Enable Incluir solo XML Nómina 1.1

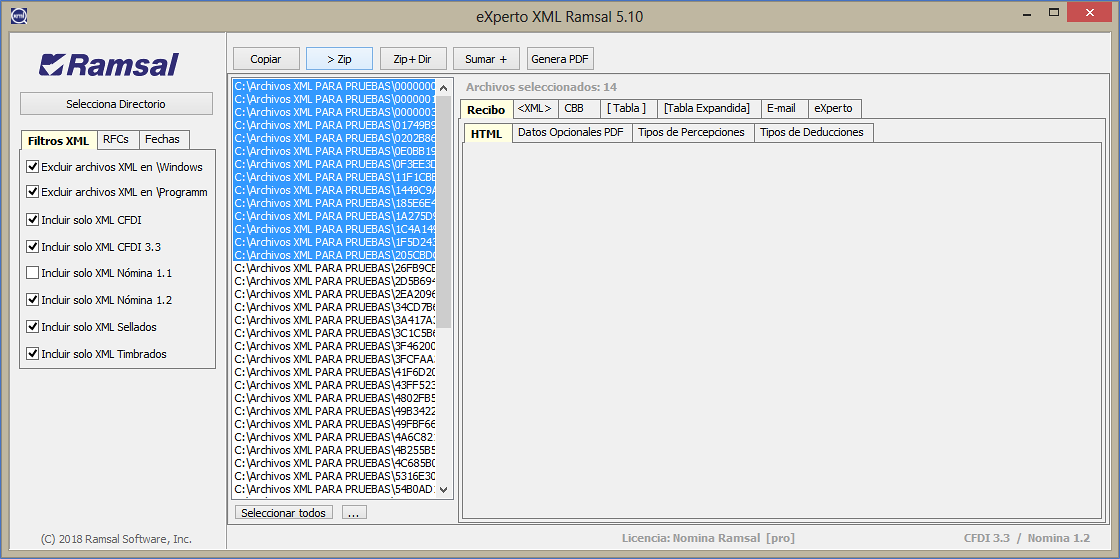(32, 273)
